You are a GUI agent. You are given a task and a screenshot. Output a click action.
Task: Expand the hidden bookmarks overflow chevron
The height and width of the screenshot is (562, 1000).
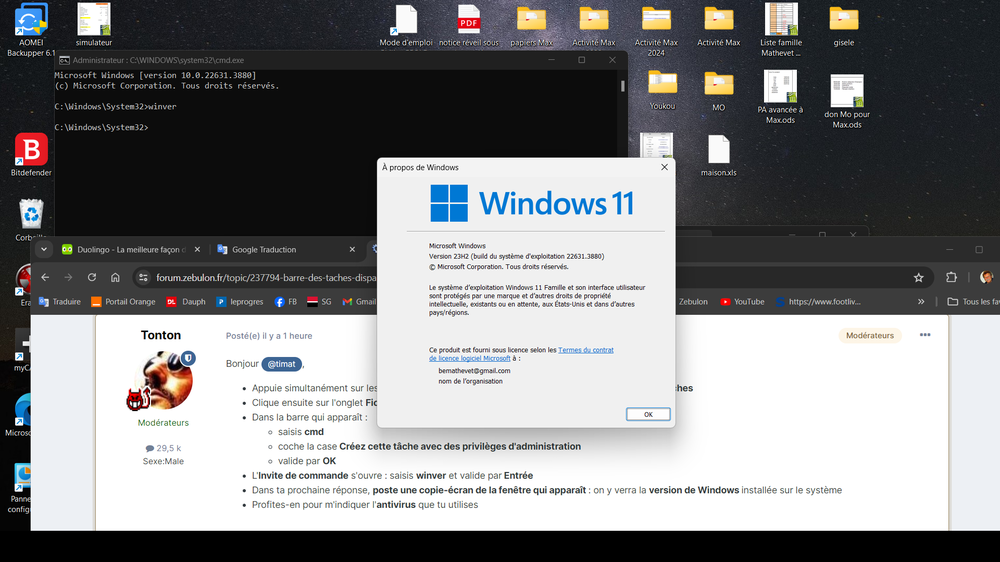[921, 301]
